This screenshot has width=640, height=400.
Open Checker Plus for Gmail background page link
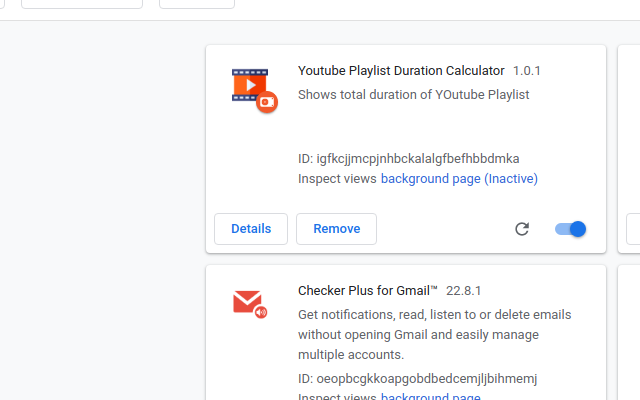coord(431,396)
